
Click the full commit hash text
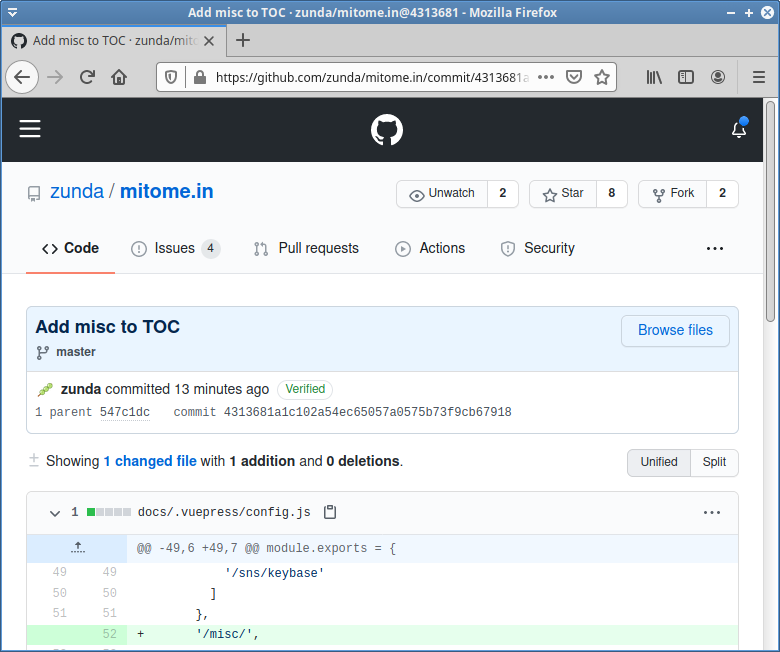tap(368, 412)
